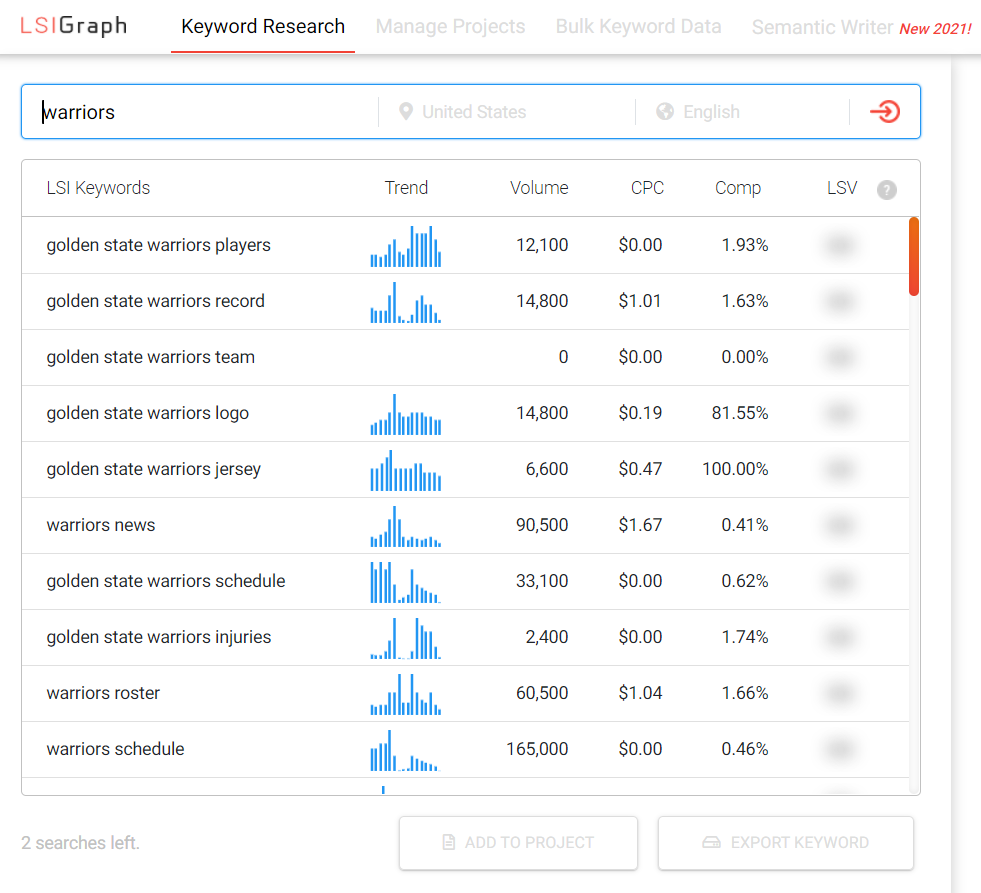Open the Keyword Research tab
This screenshot has height=893, width=981.
(x=263, y=26)
